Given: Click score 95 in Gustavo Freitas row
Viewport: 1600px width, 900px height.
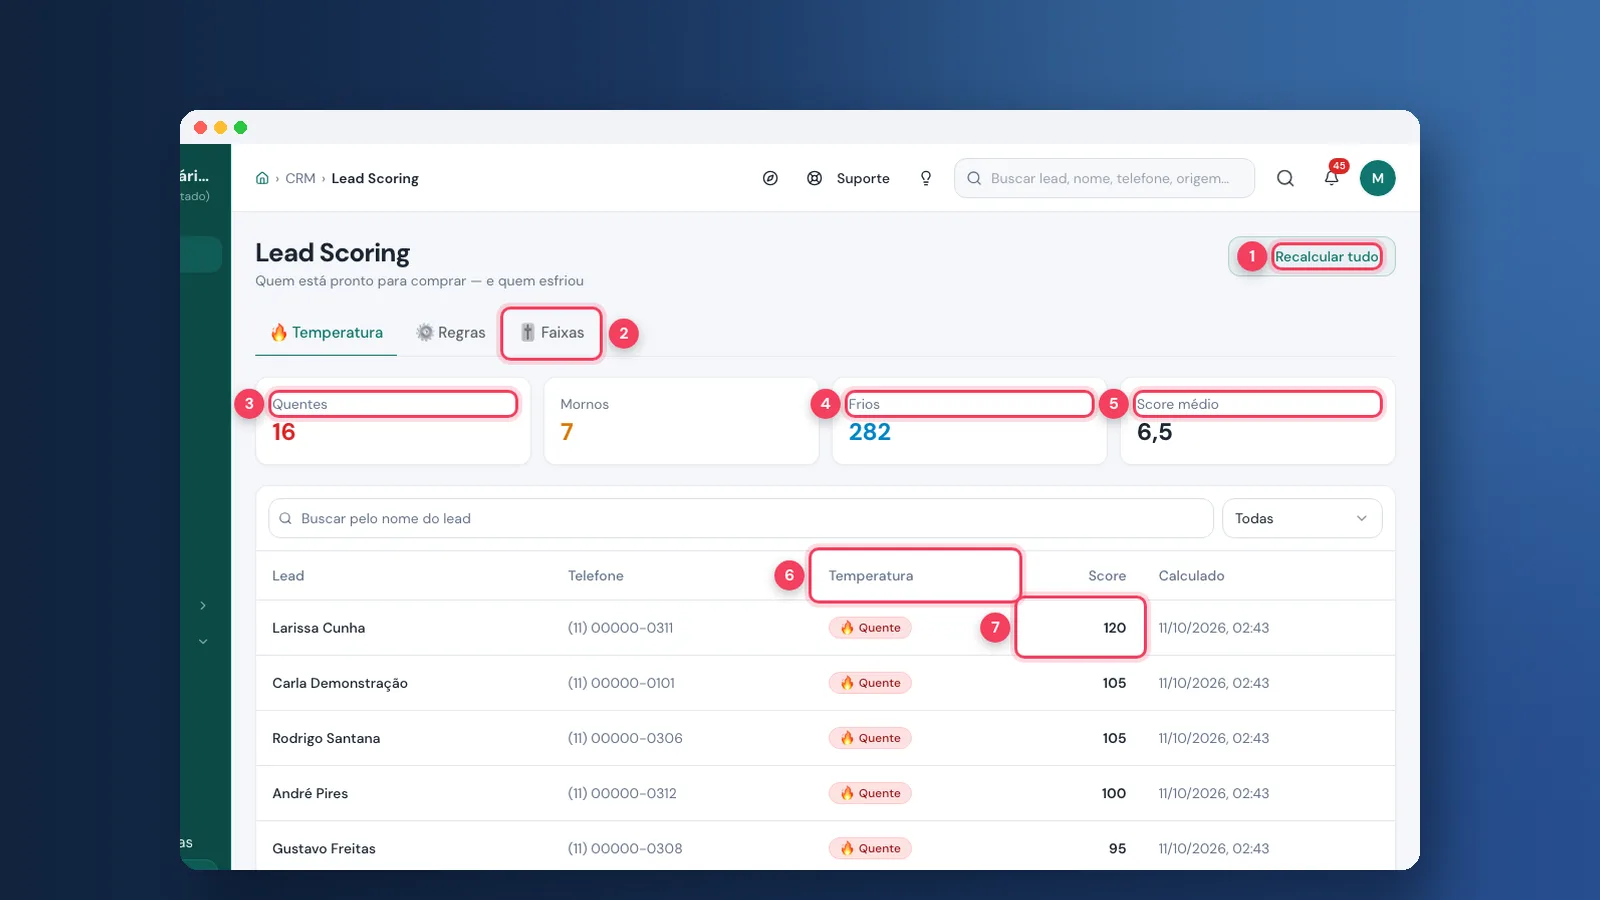Looking at the screenshot, I should pyautogui.click(x=1117, y=848).
